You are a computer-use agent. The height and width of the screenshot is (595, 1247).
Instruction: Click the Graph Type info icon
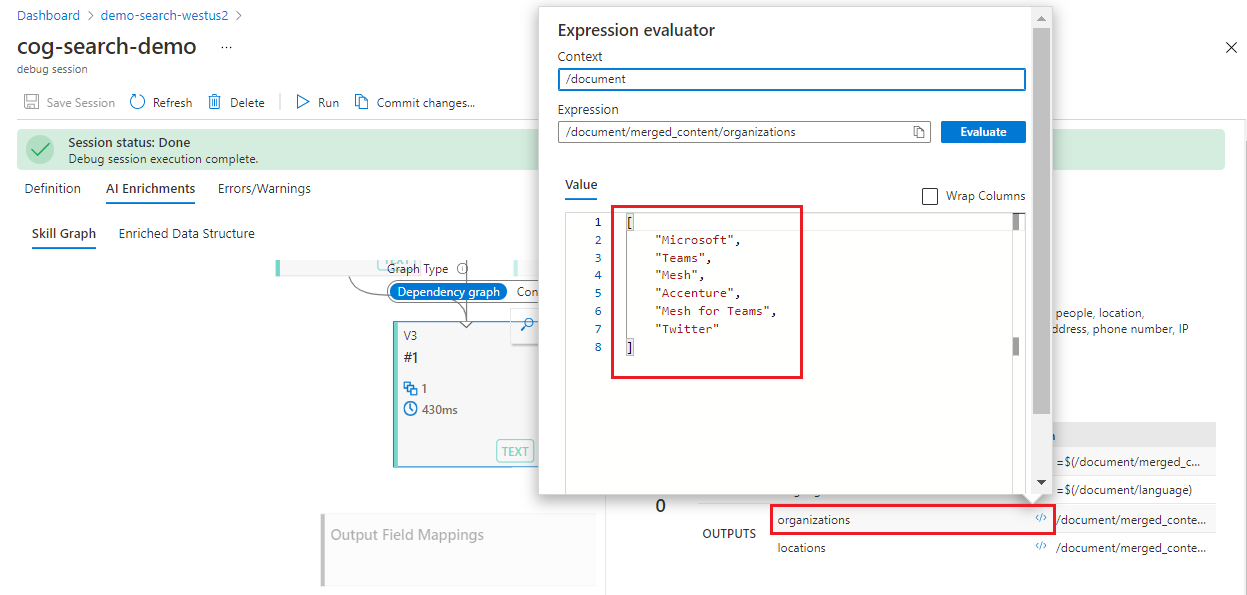pyautogui.click(x=462, y=269)
